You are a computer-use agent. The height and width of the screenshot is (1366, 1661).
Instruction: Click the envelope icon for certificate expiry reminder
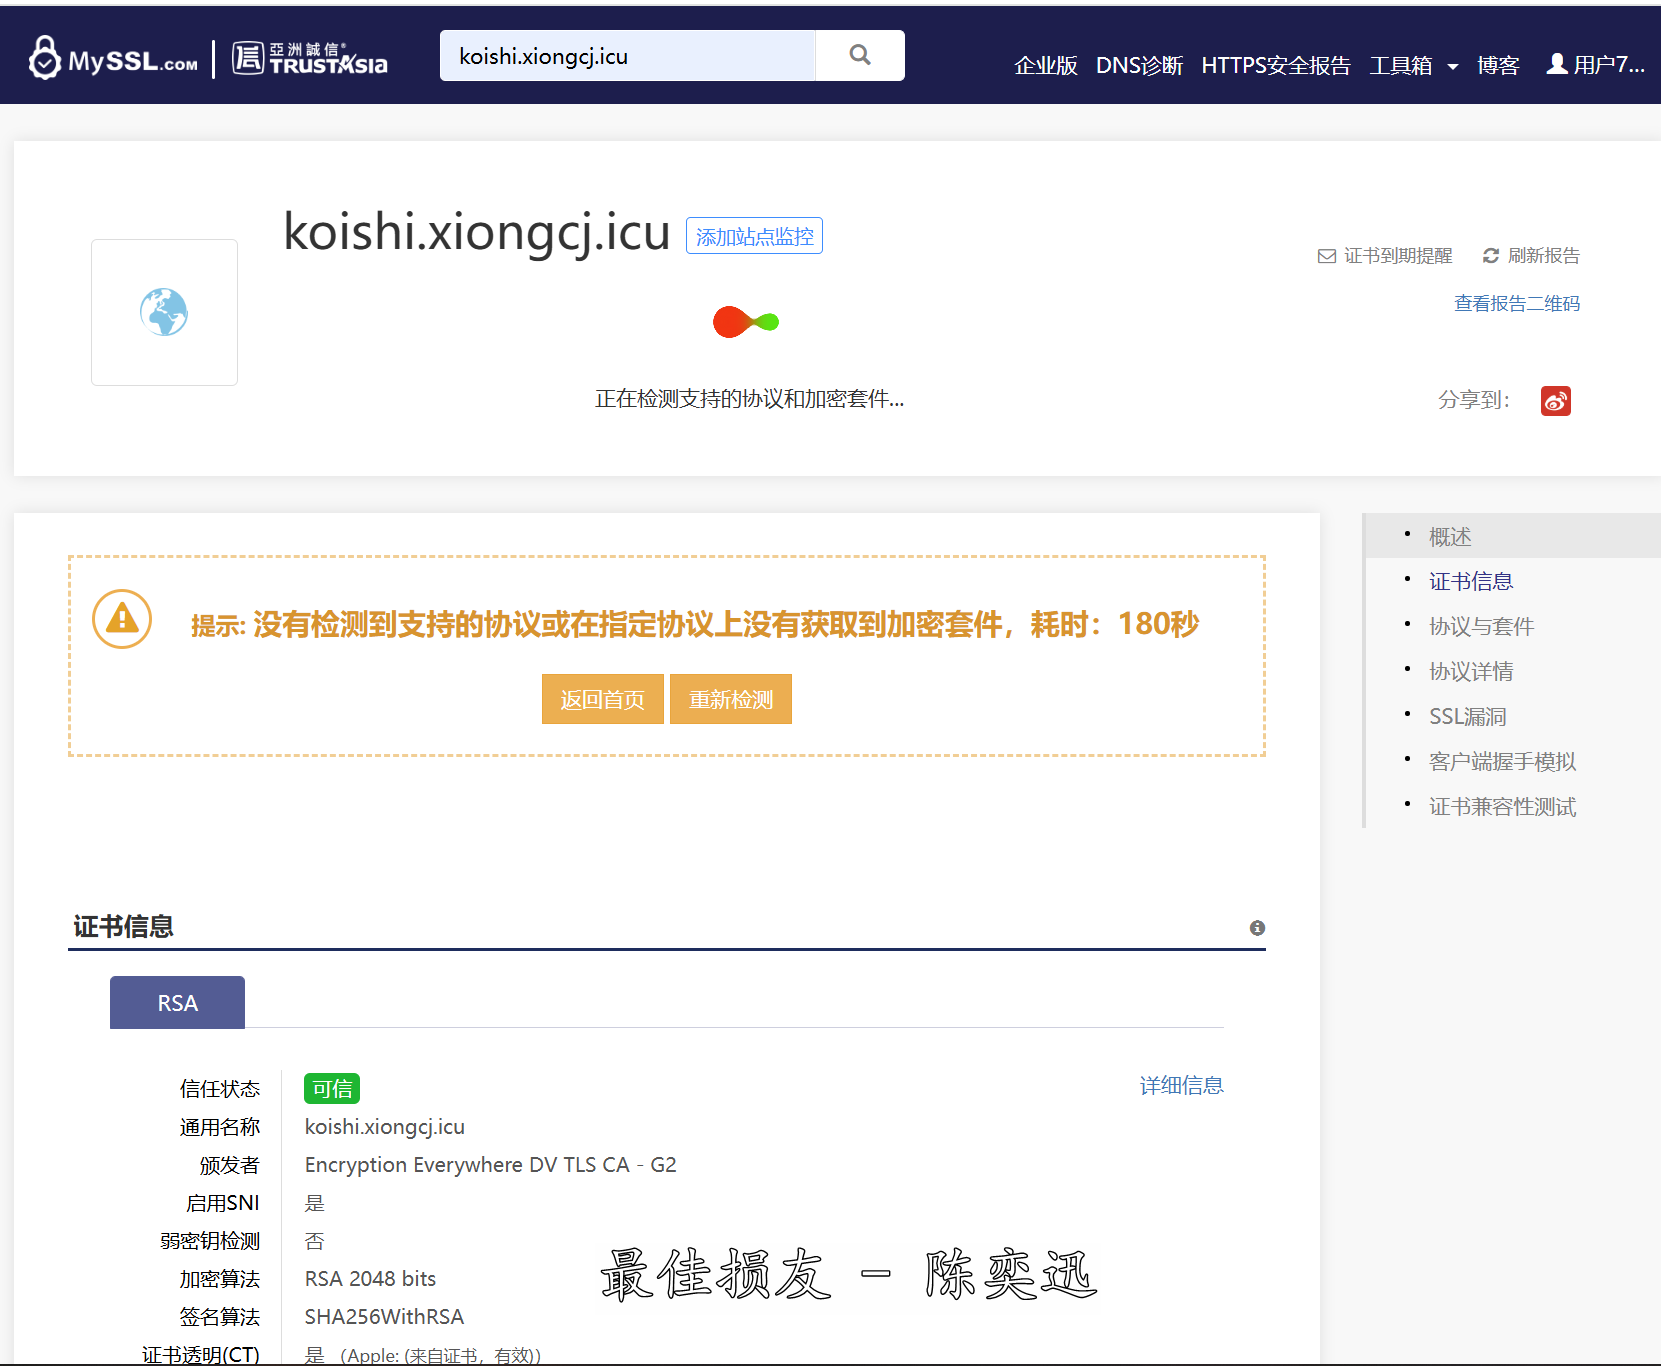[x=1327, y=256]
